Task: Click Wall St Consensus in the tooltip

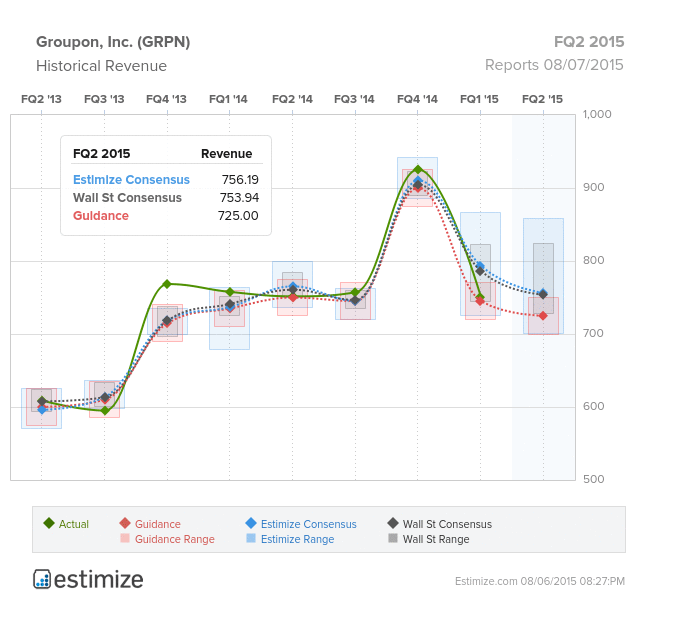Action: click(127, 198)
